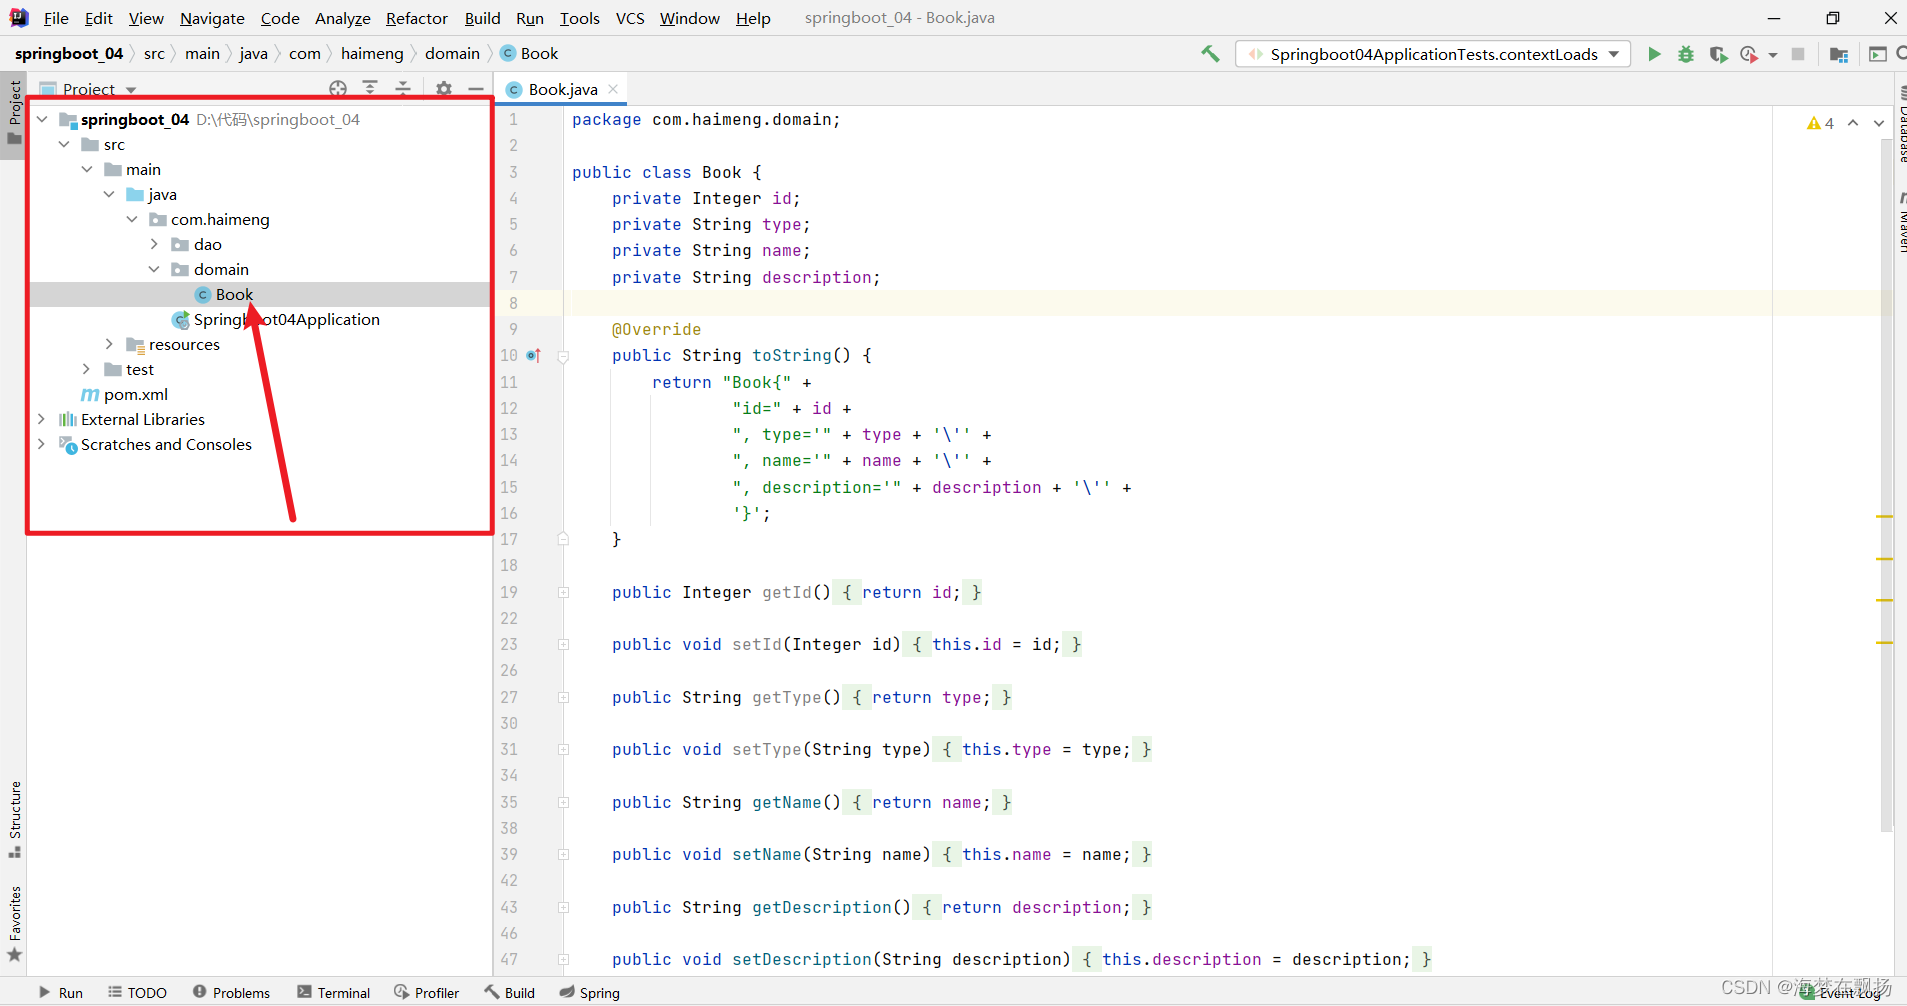Go to next highlighted error arrow
This screenshot has width=1907, height=1006.
click(1879, 123)
